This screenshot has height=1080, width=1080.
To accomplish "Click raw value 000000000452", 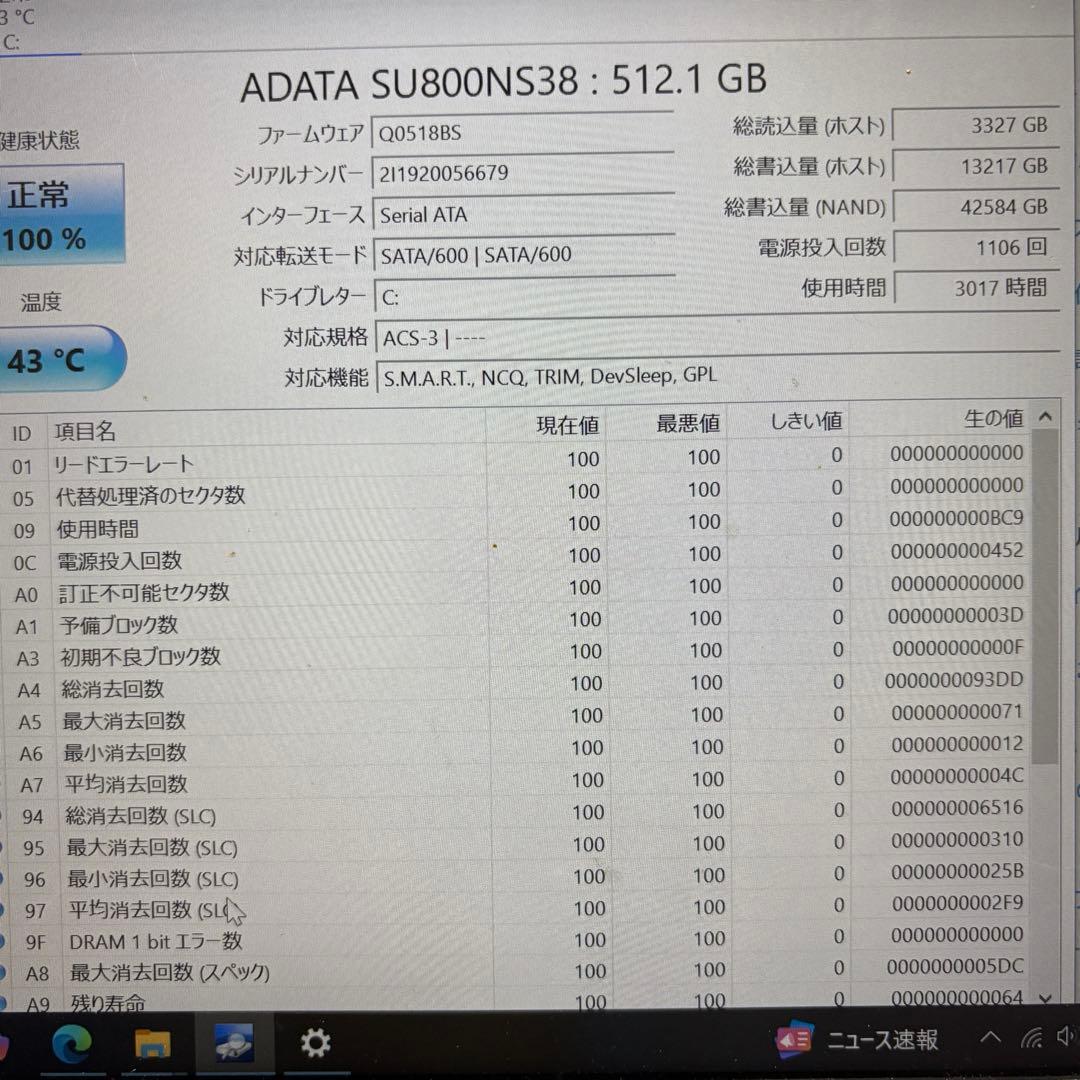I will (x=957, y=550).
